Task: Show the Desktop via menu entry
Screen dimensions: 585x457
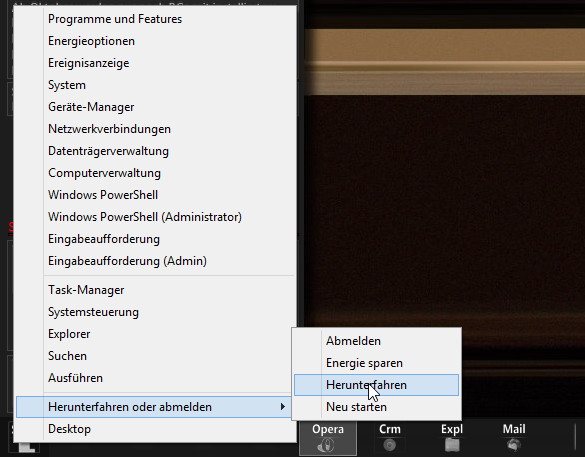Action: [155, 429]
